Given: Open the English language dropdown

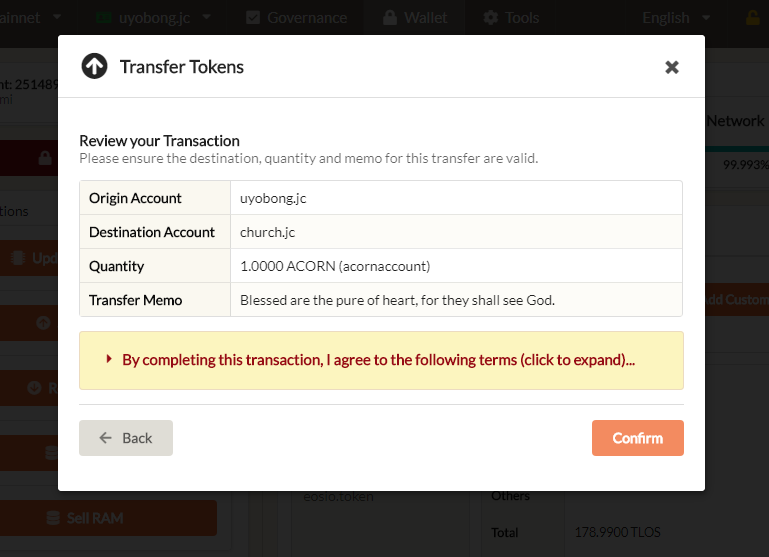Looking at the screenshot, I should click(x=677, y=17).
